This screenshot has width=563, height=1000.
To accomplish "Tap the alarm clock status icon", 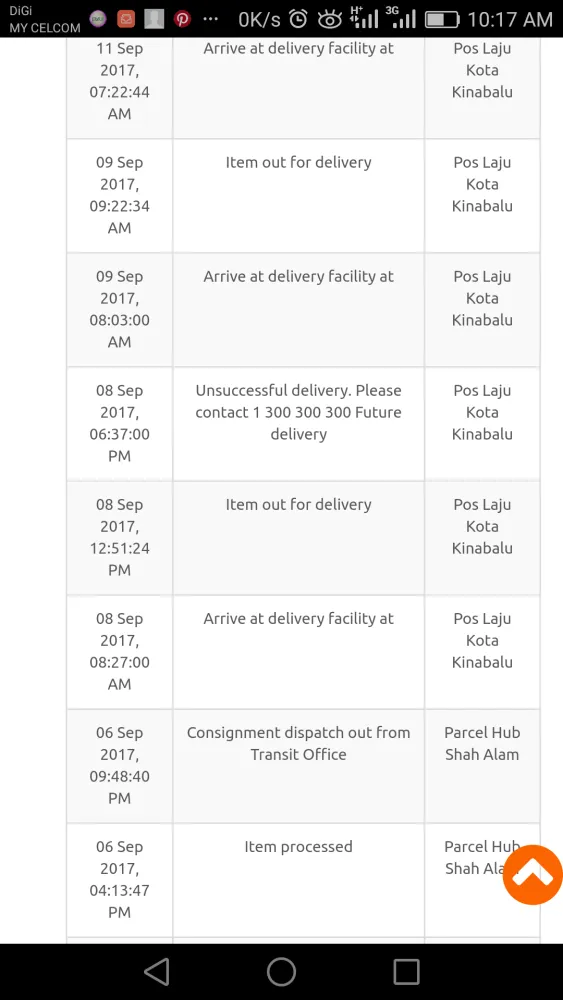I will (x=298, y=19).
